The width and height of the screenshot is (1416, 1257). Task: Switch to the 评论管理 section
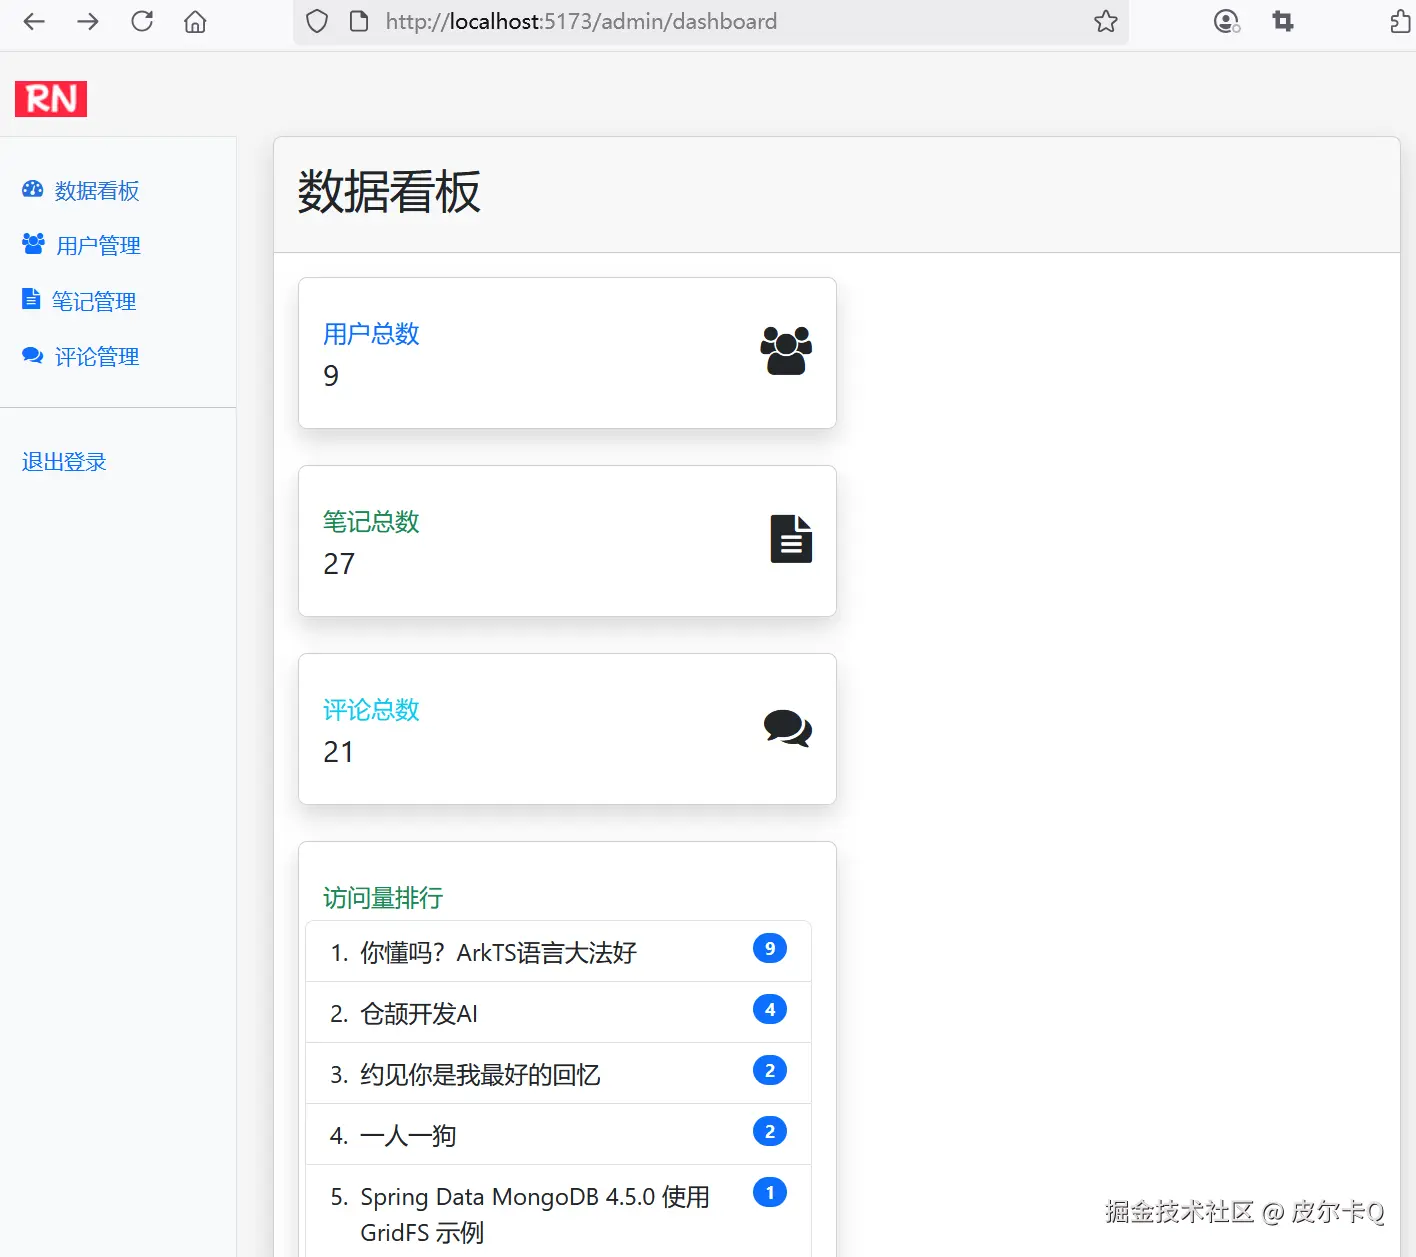[x=97, y=354]
